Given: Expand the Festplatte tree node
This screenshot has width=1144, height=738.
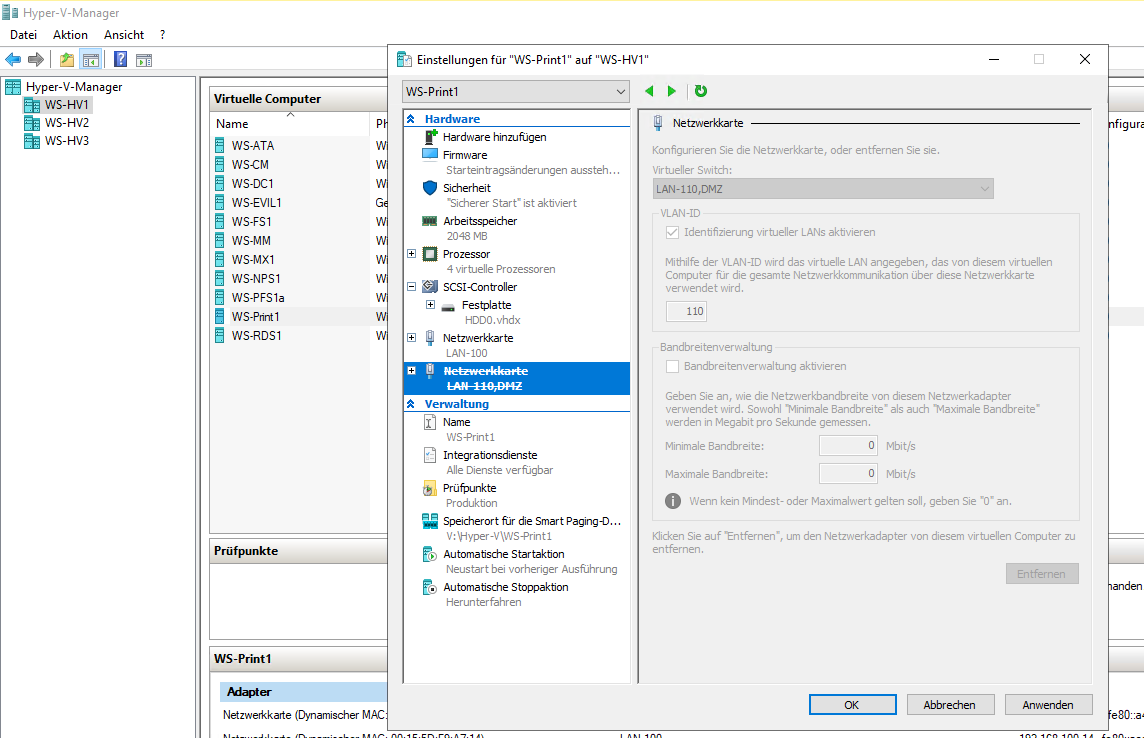Looking at the screenshot, I should tap(430, 305).
